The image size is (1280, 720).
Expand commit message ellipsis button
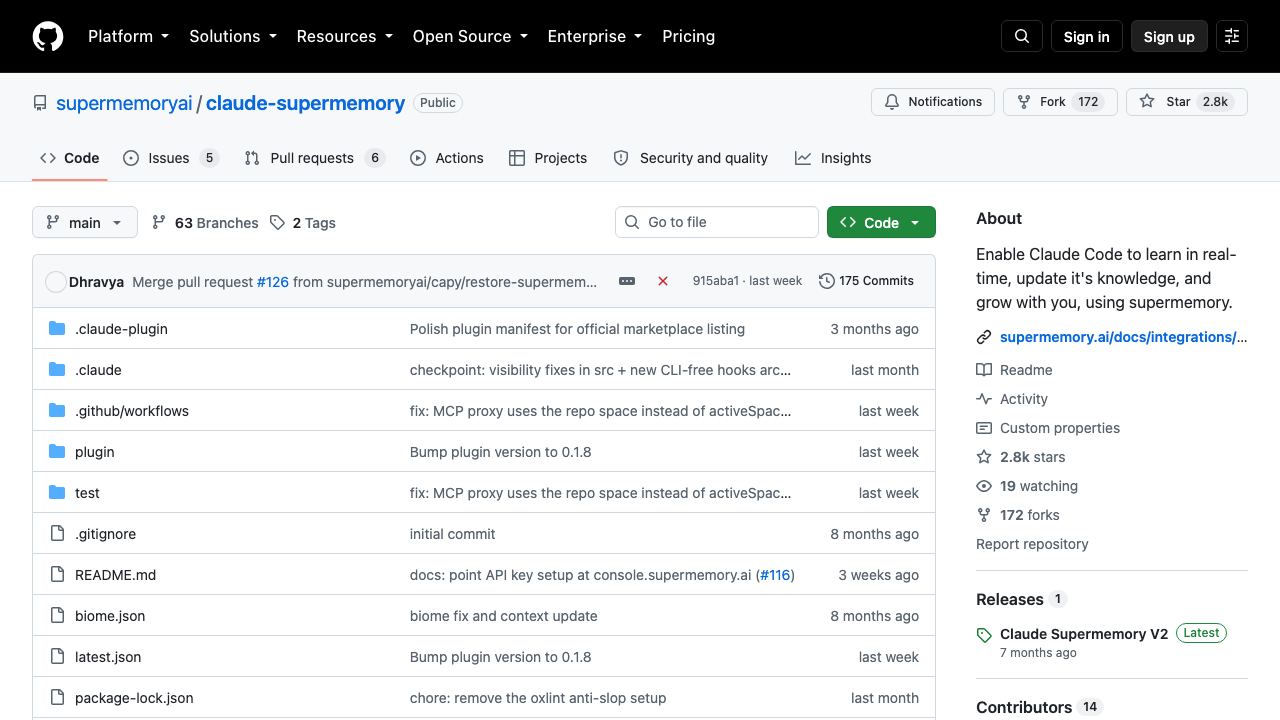coord(627,281)
